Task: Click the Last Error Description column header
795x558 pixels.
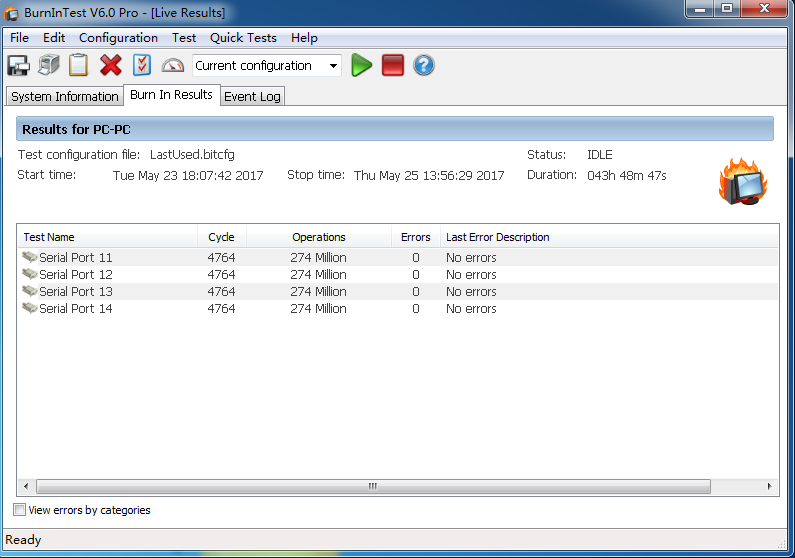Action: click(609, 237)
